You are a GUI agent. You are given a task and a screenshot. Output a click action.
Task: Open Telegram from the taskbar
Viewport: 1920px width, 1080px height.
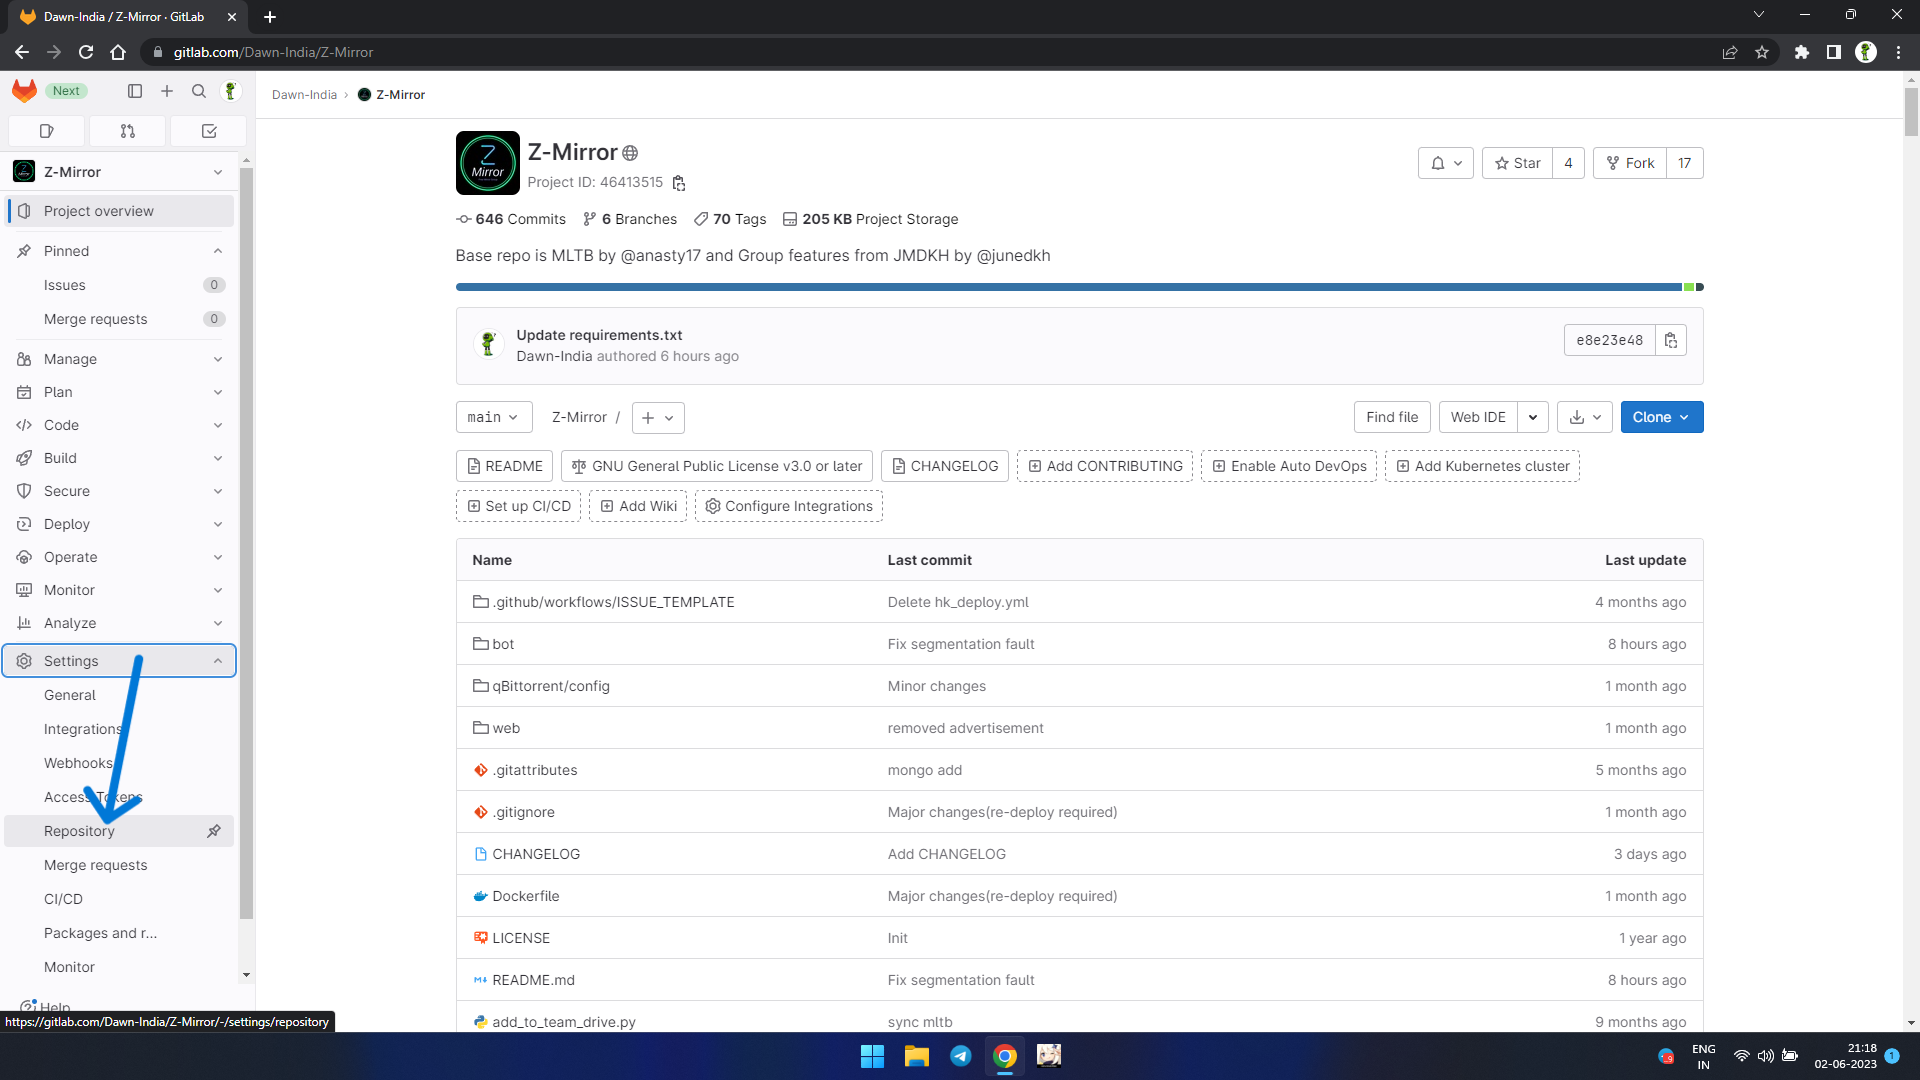click(960, 1056)
